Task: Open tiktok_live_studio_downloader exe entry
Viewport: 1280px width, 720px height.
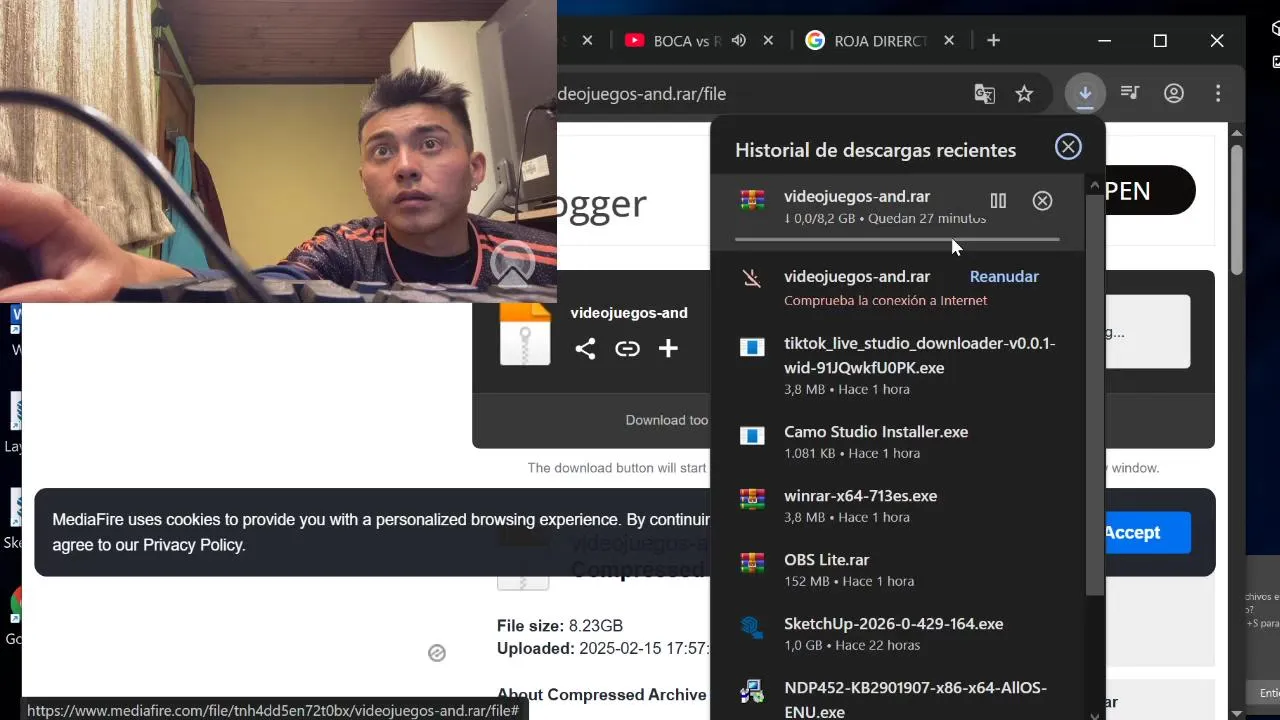Action: 898,366
